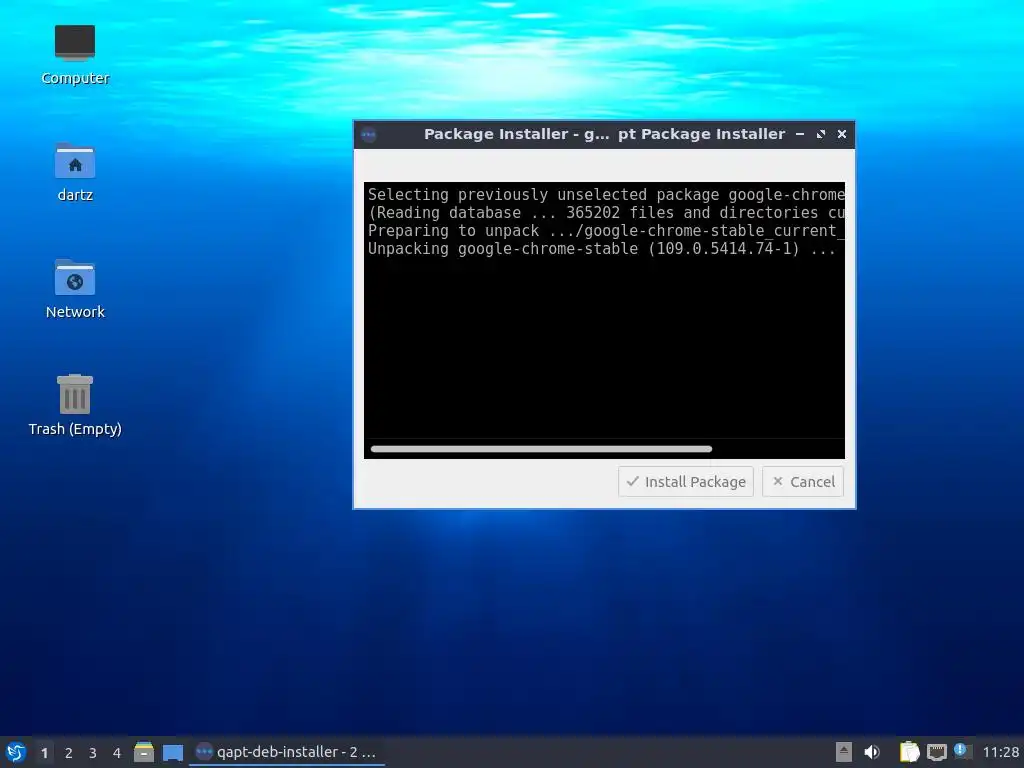Open the volume control tray icon

click(x=872, y=752)
